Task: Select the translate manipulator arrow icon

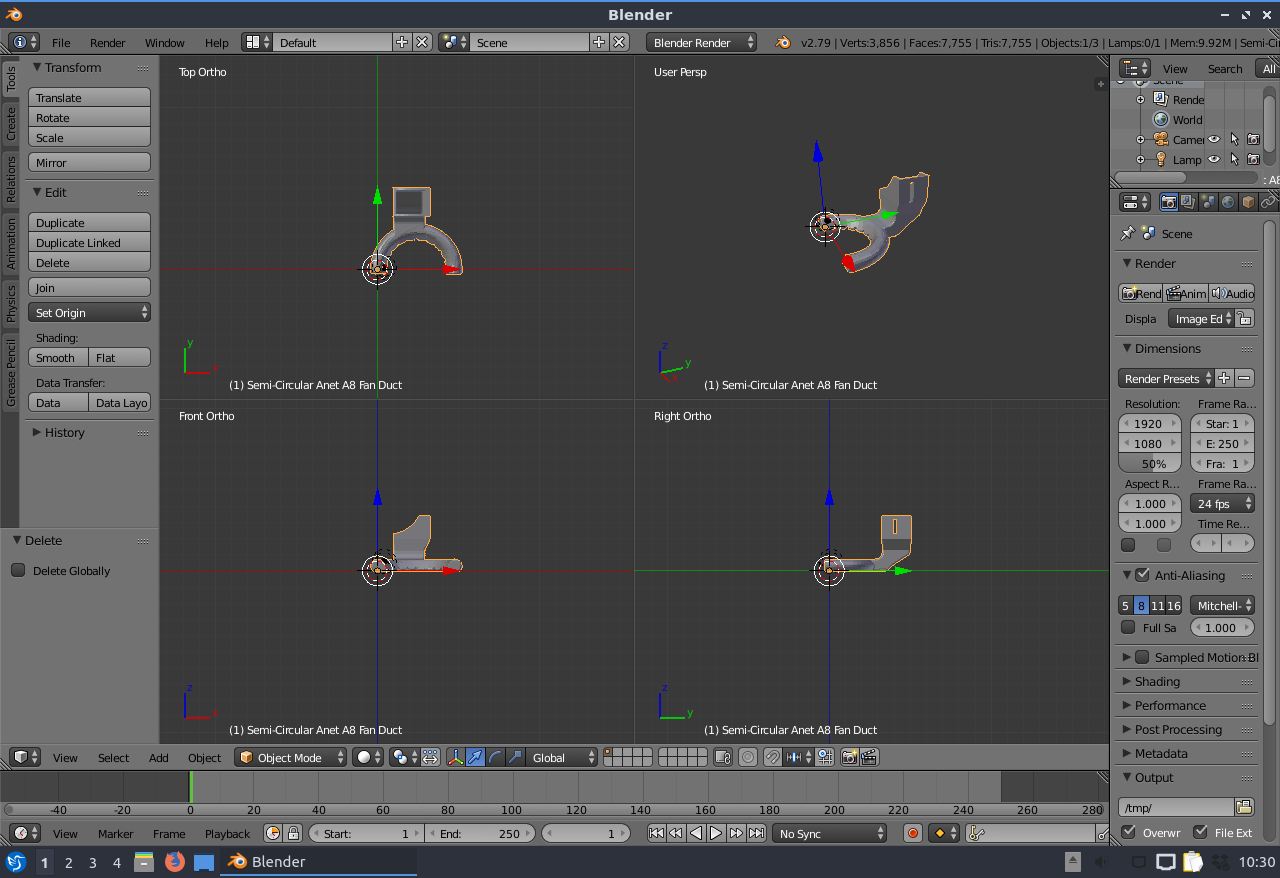Action: (x=475, y=757)
